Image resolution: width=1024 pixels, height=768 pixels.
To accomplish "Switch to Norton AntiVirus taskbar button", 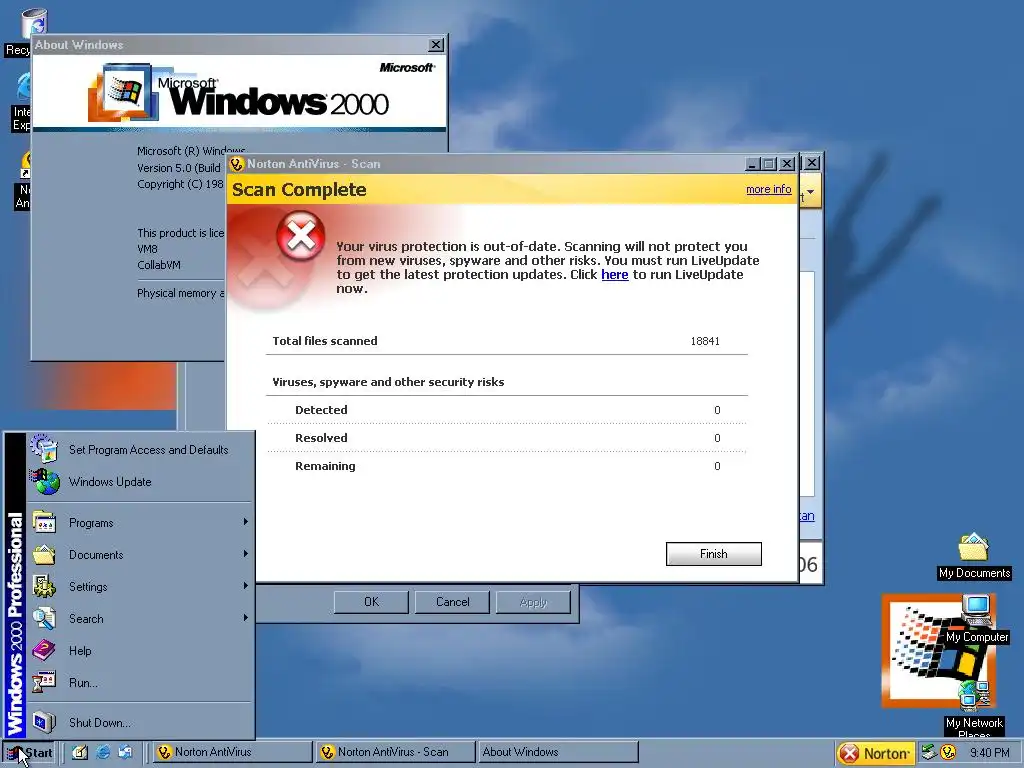I will pos(232,752).
